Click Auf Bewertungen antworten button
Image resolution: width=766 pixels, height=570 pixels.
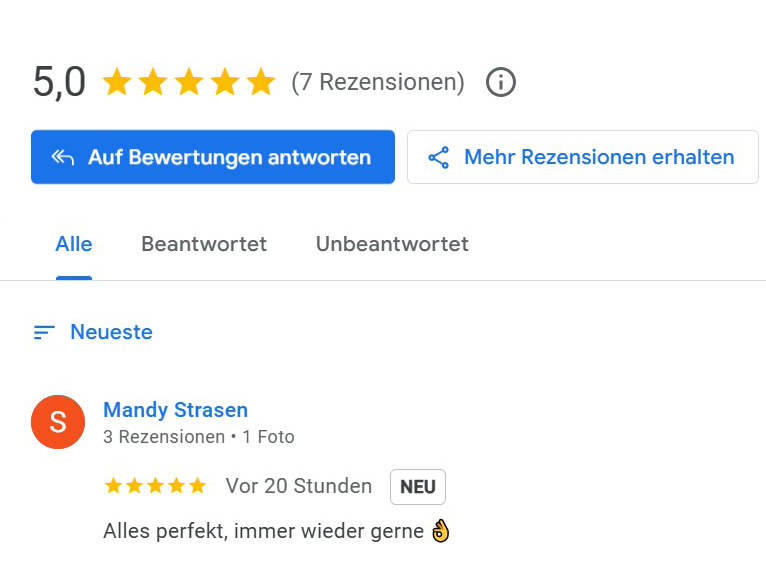tap(213, 157)
